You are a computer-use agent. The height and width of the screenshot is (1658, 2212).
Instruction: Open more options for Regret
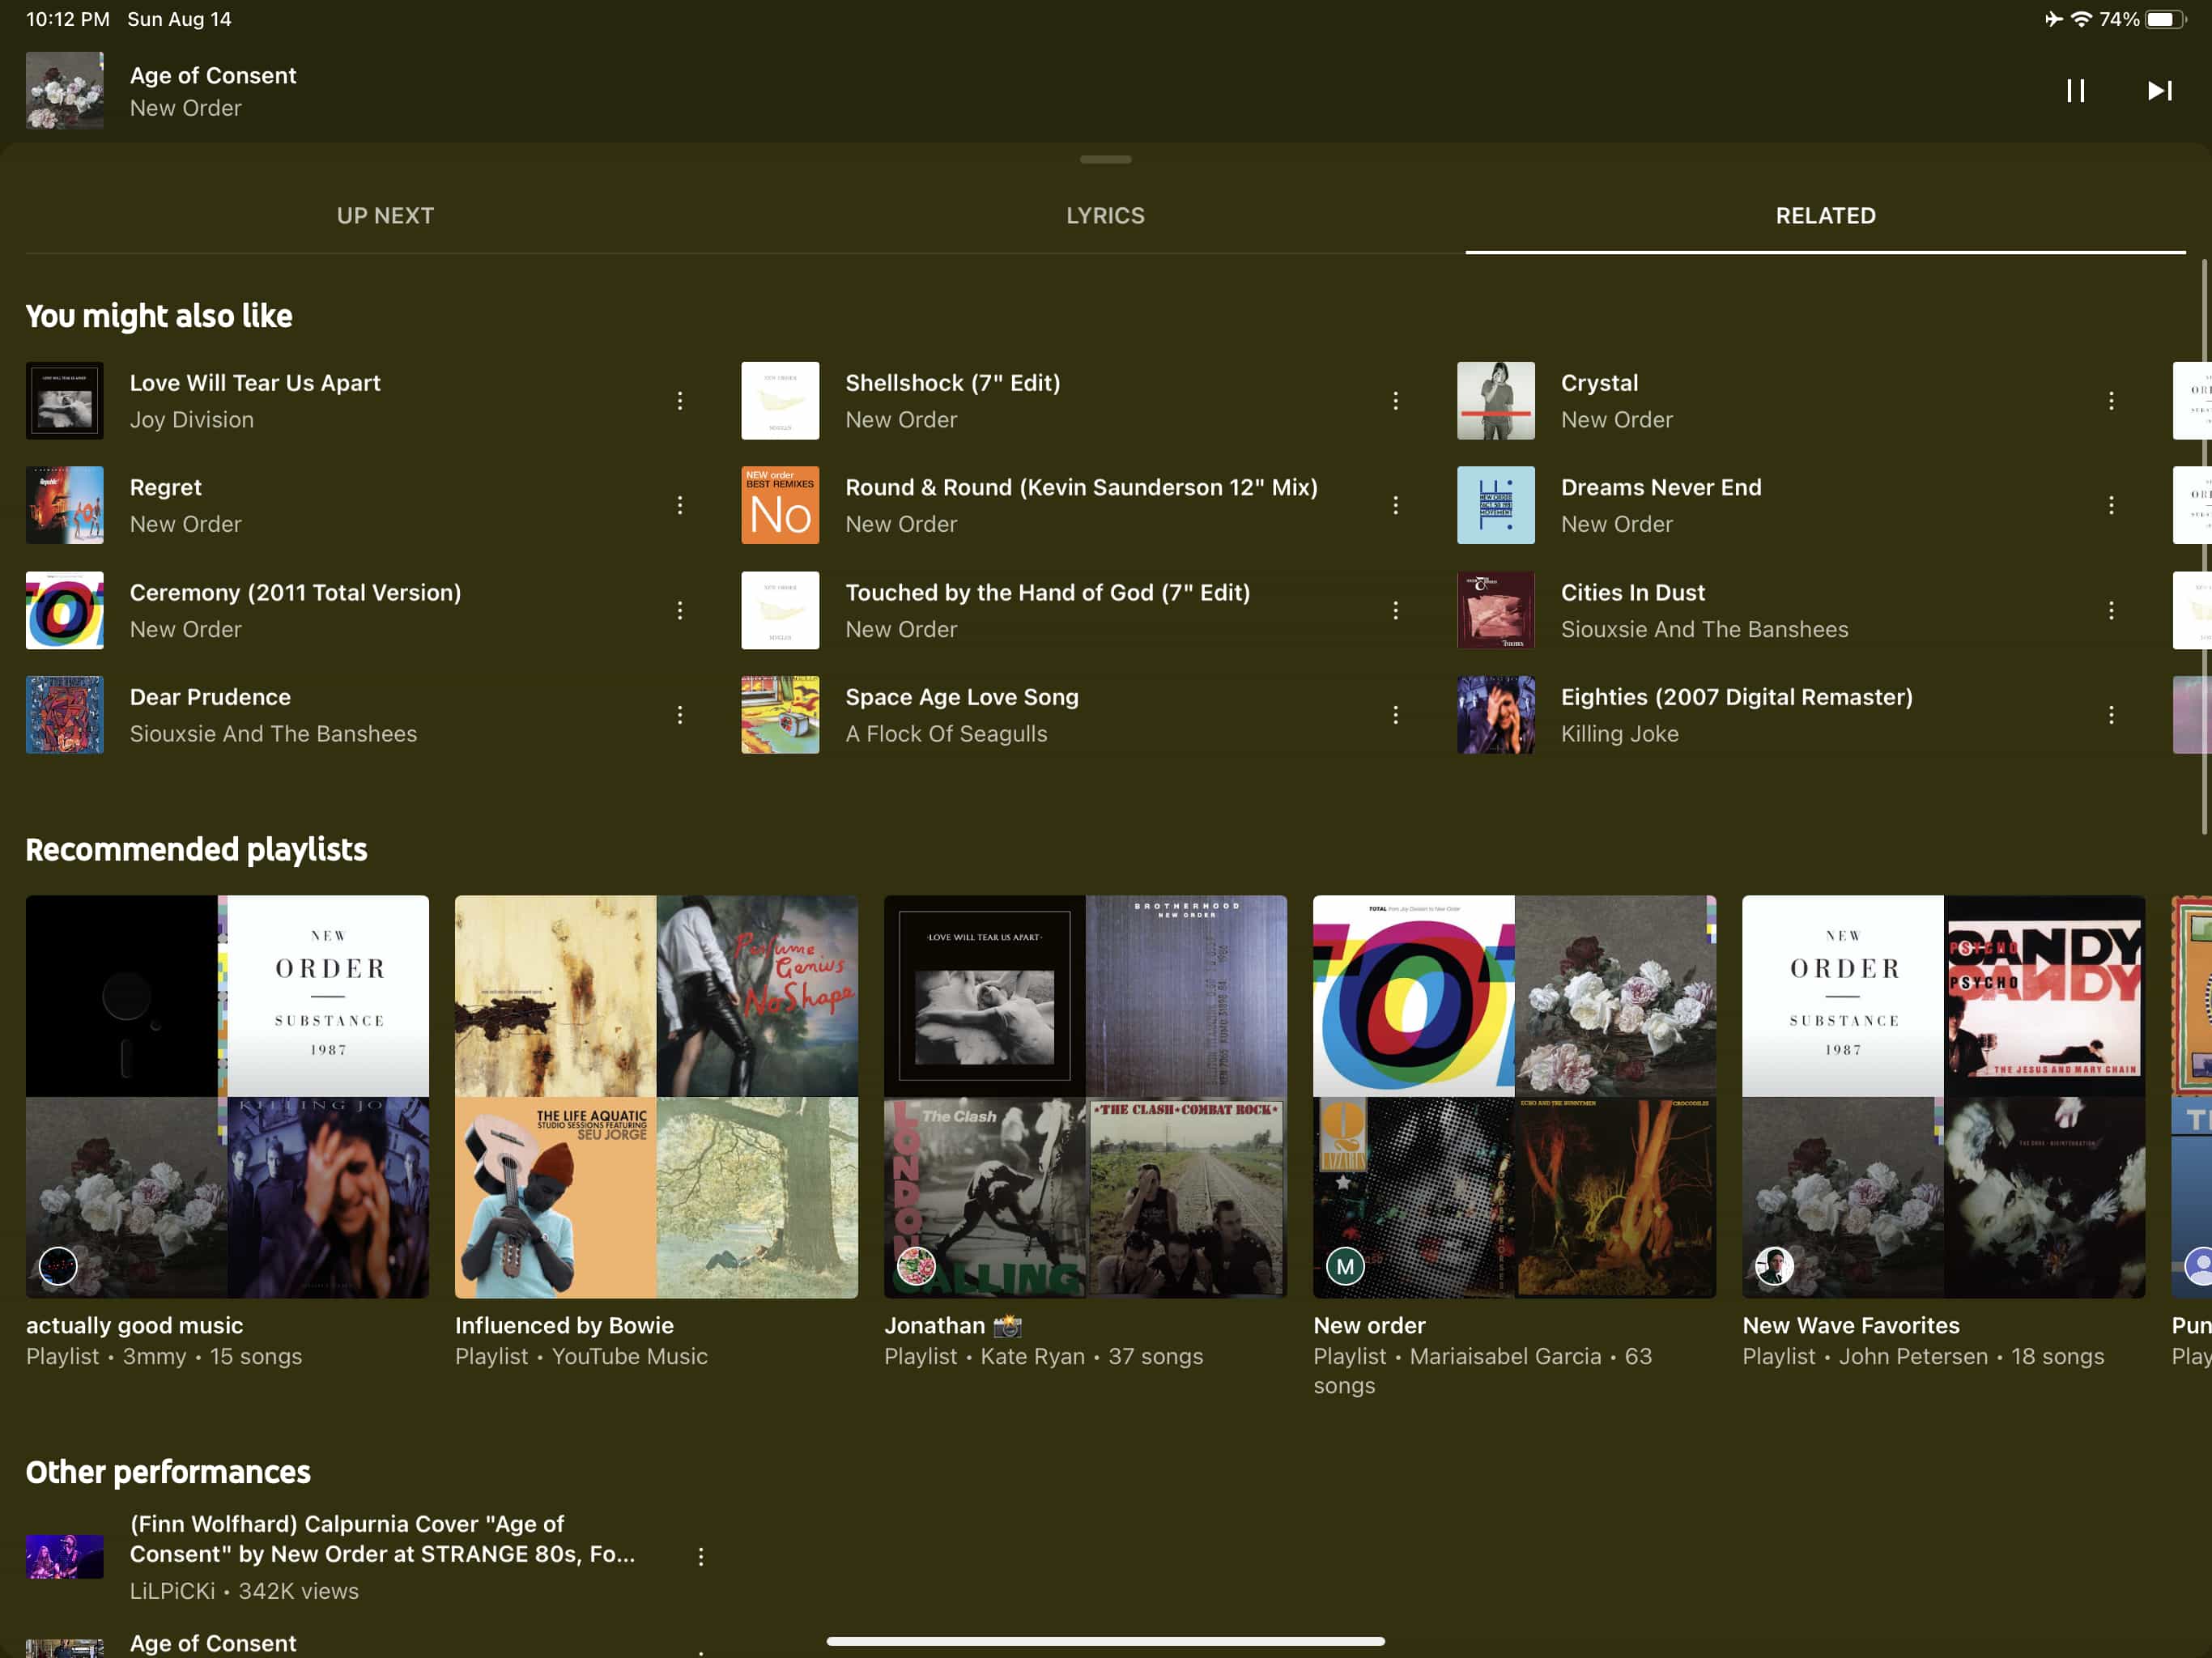tap(680, 505)
